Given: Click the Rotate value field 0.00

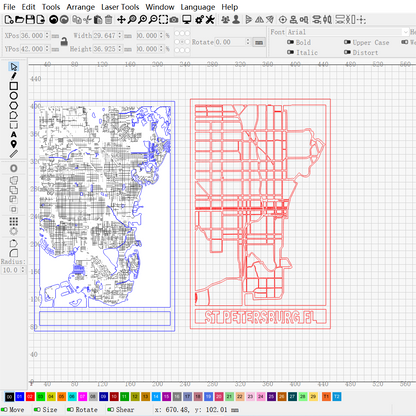Looking at the screenshot, I should pos(230,42).
